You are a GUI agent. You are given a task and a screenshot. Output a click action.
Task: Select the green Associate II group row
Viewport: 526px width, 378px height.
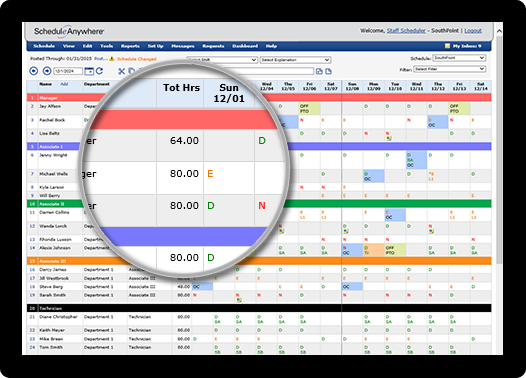pos(259,204)
